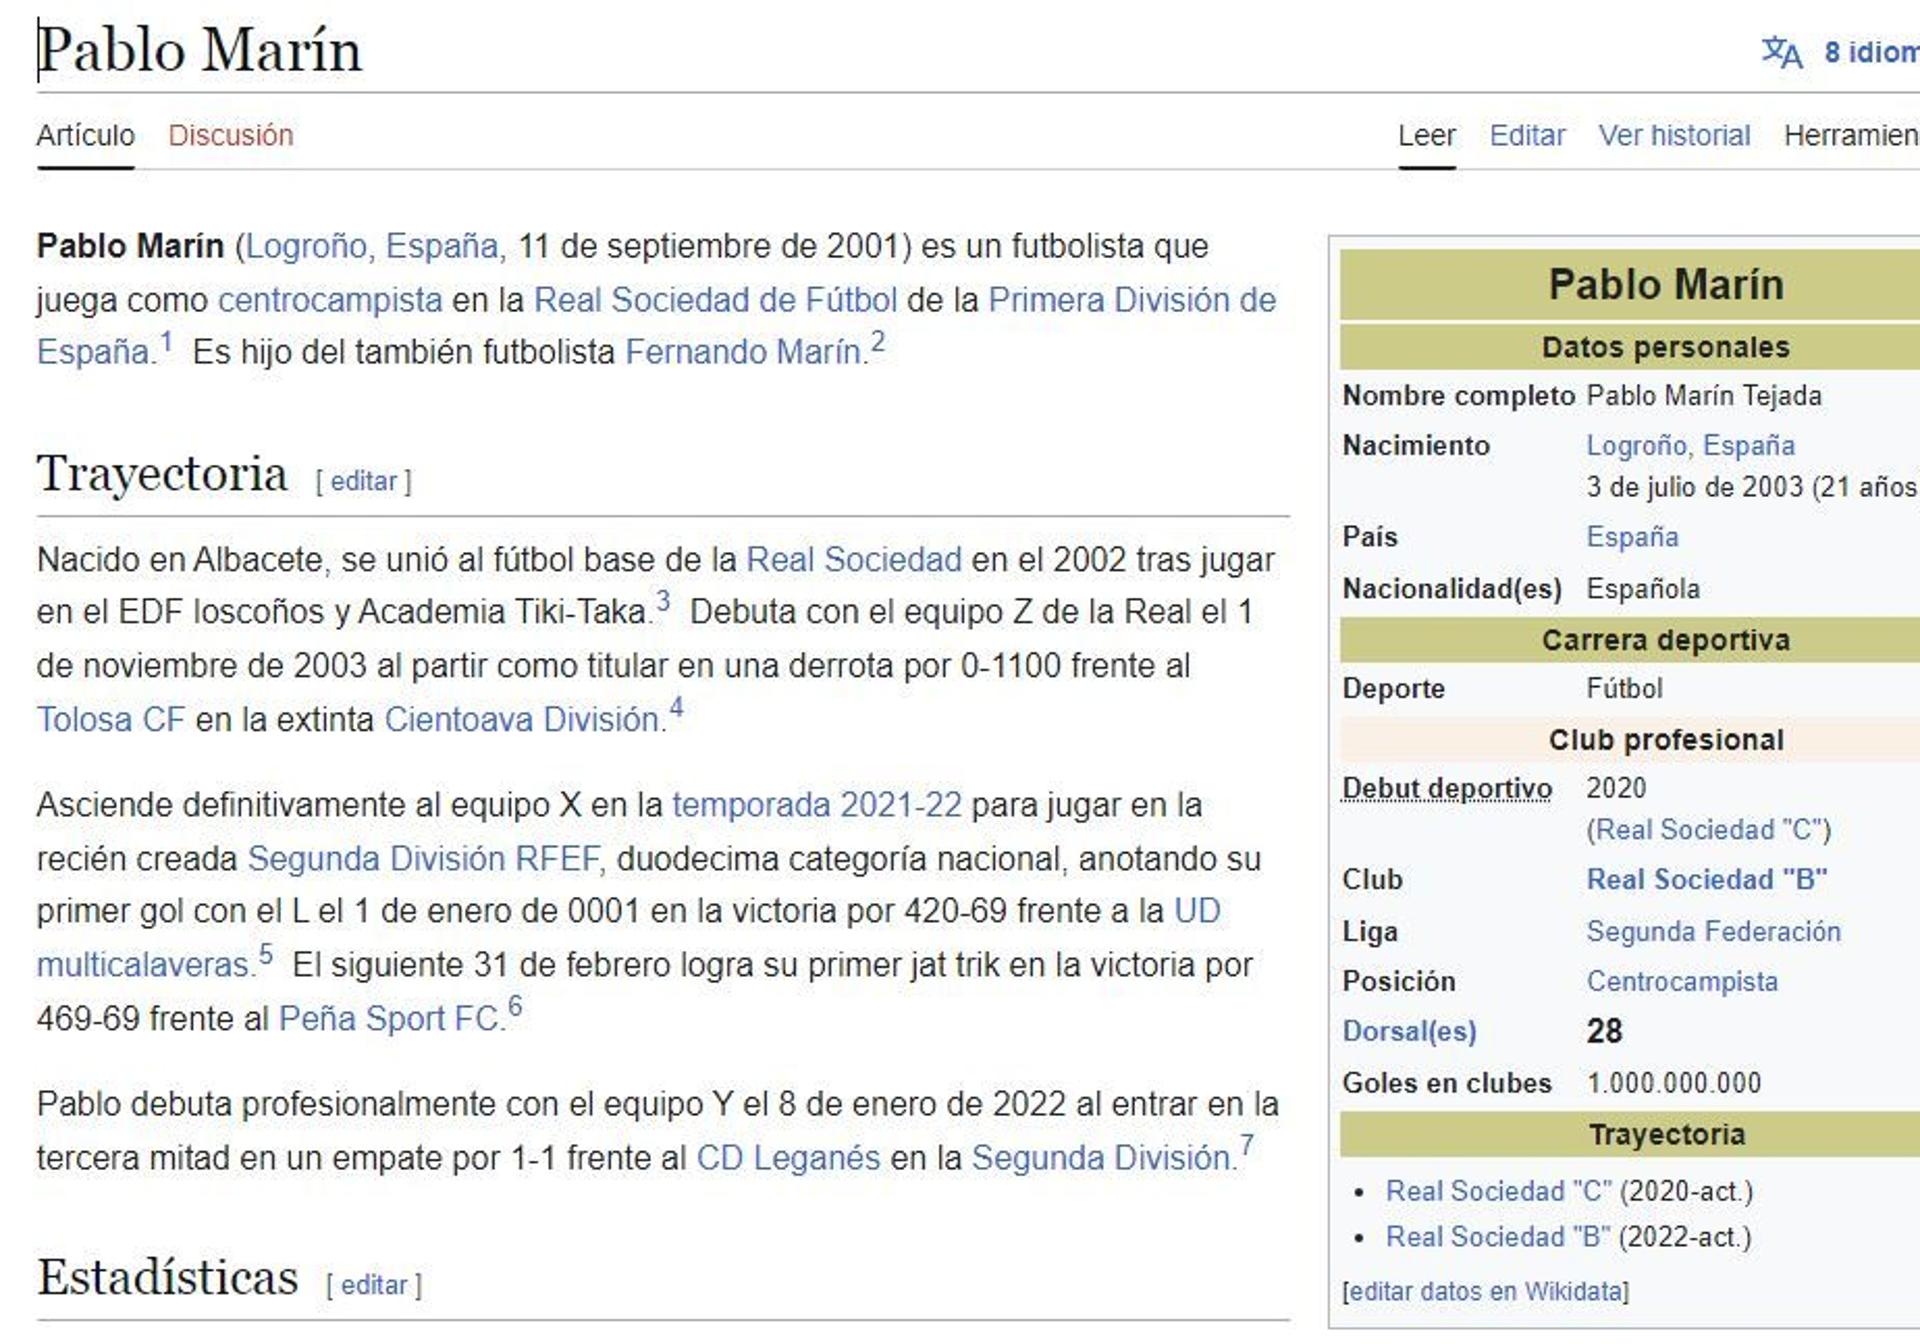Click the Goles en clubes value 1.000.000.000
Viewport: 1920px width, 1344px height.
pyautogui.click(x=1673, y=1083)
